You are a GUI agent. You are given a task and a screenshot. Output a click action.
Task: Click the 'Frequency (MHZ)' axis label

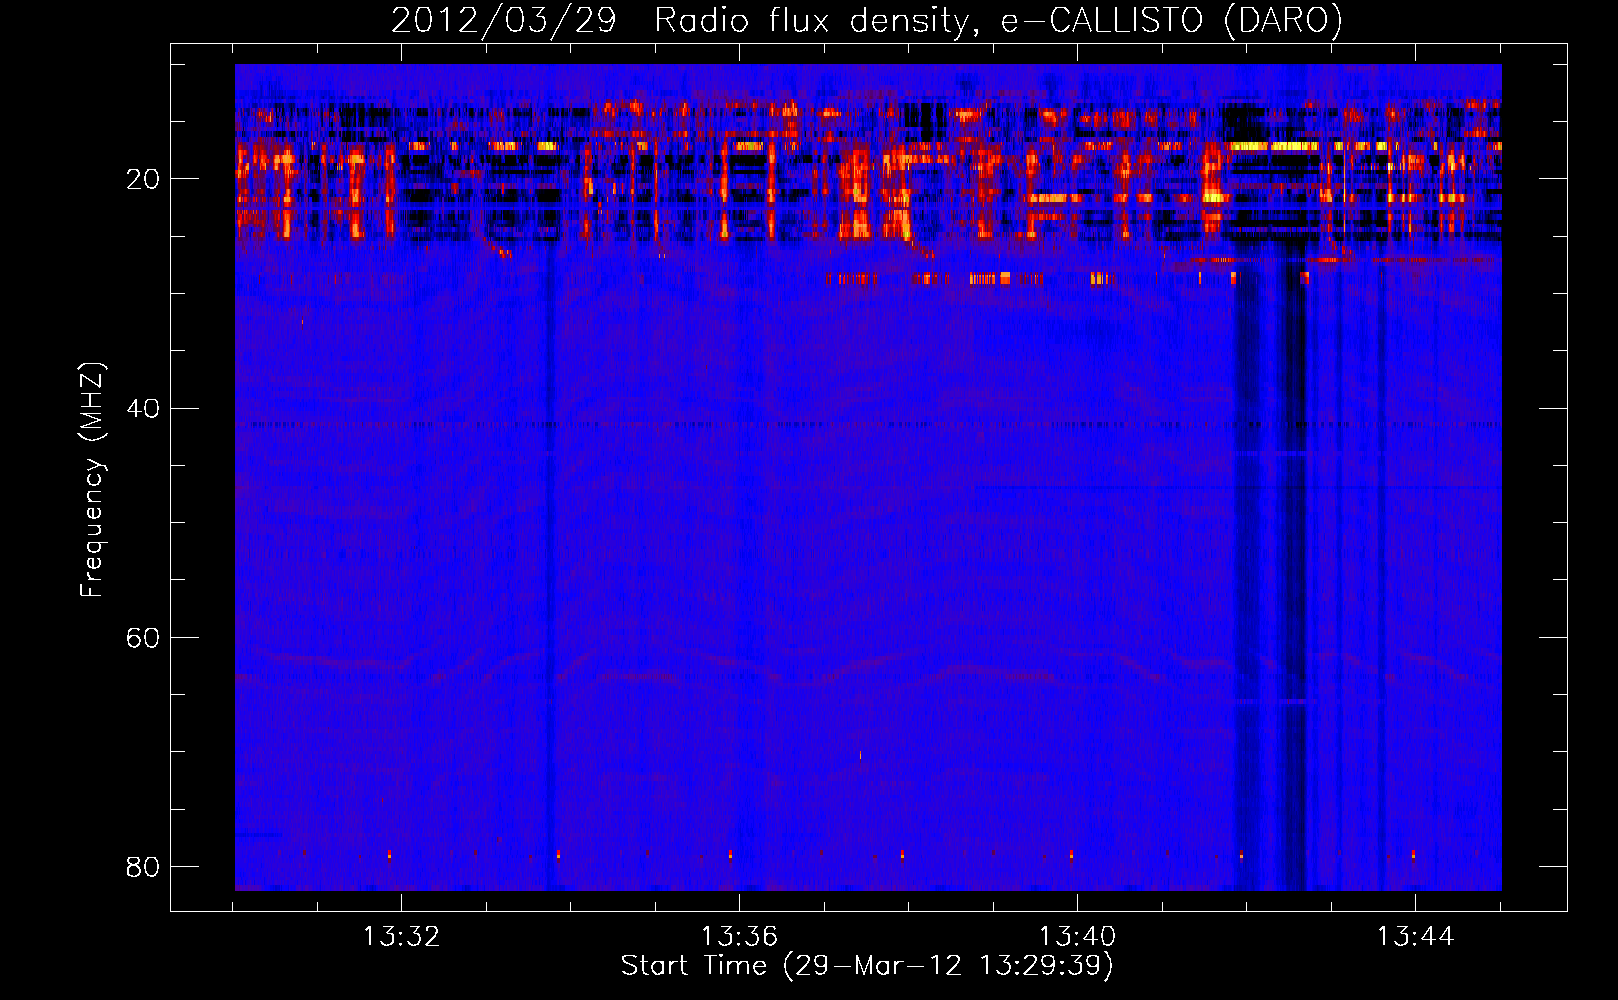tap(91, 480)
